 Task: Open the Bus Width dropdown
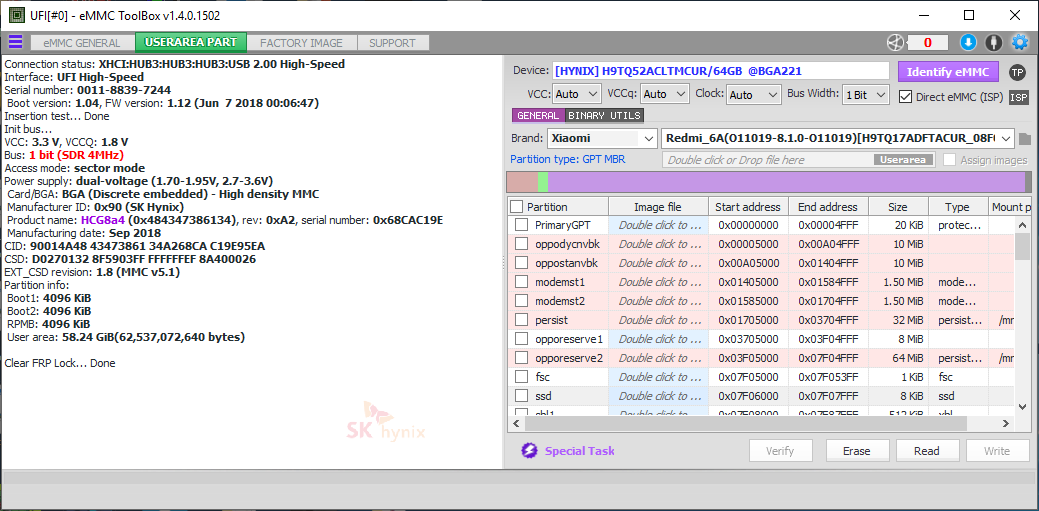click(x=865, y=94)
